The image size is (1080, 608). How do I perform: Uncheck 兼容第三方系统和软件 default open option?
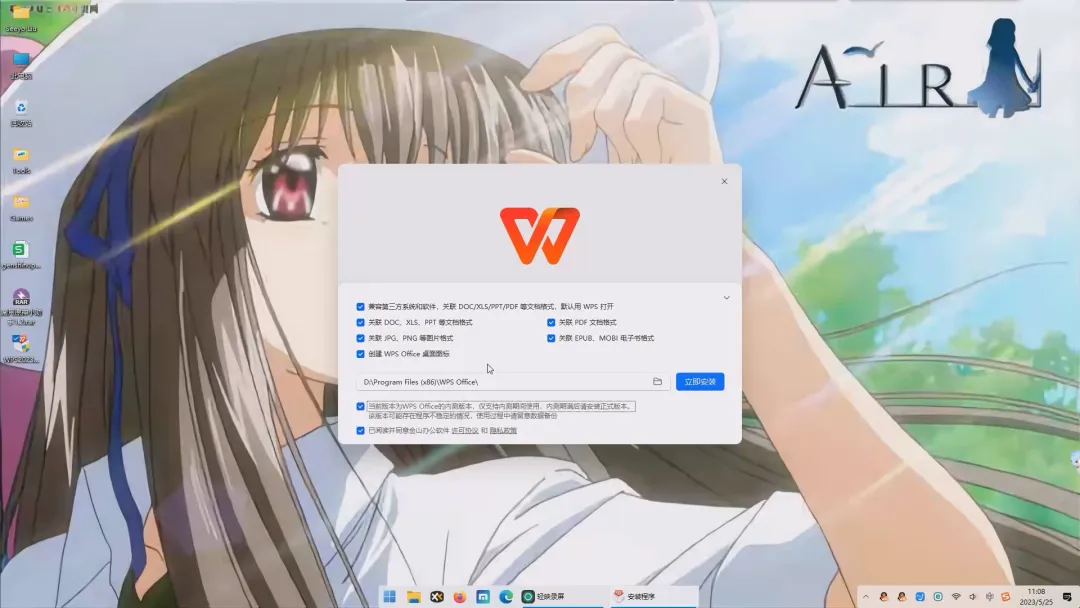(x=360, y=306)
